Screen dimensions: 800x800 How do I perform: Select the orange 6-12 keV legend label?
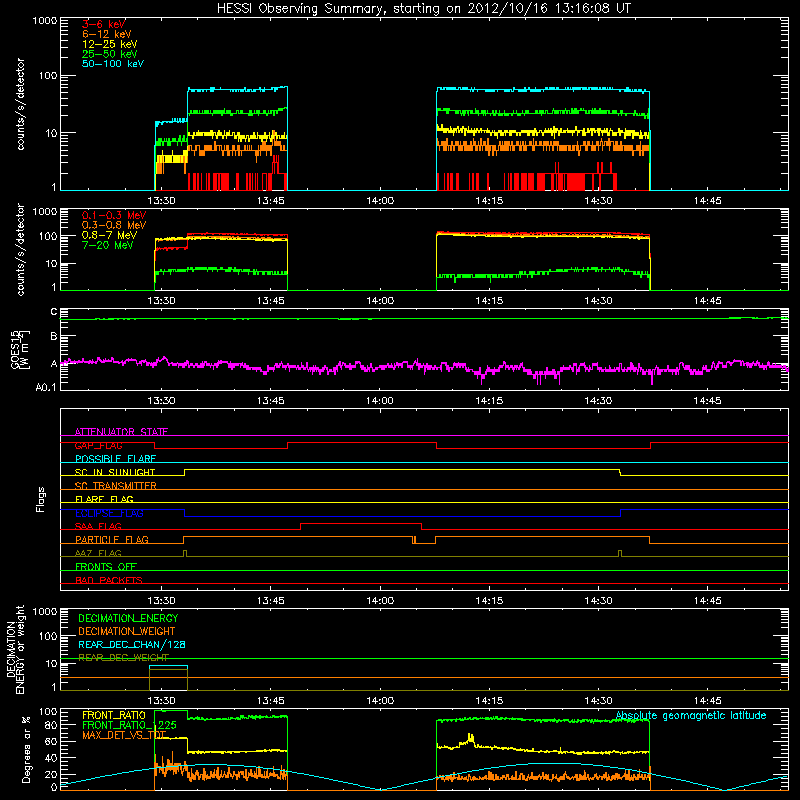tap(107, 34)
